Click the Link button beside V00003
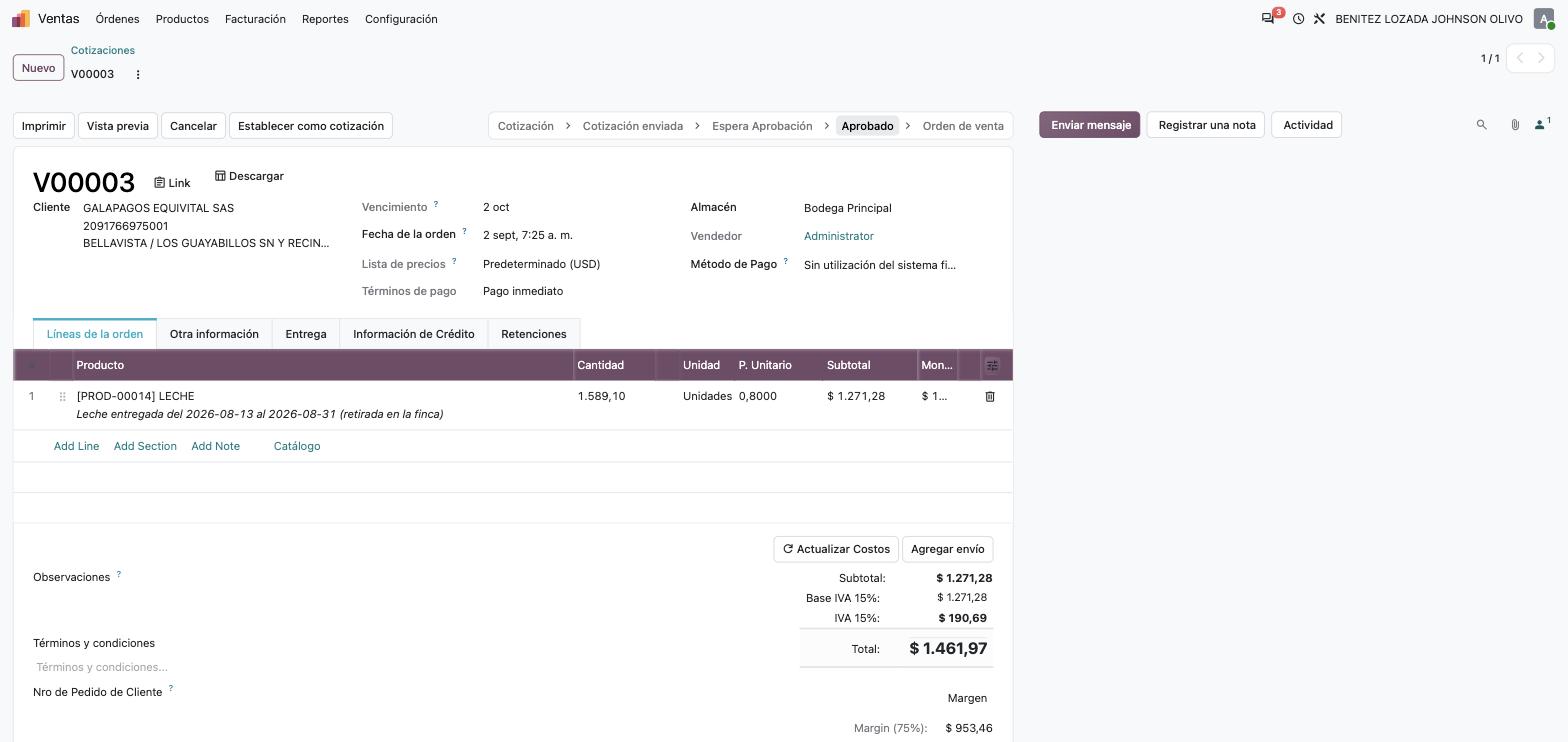Viewport: 1568px width, 742px height. pyautogui.click(x=172, y=183)
